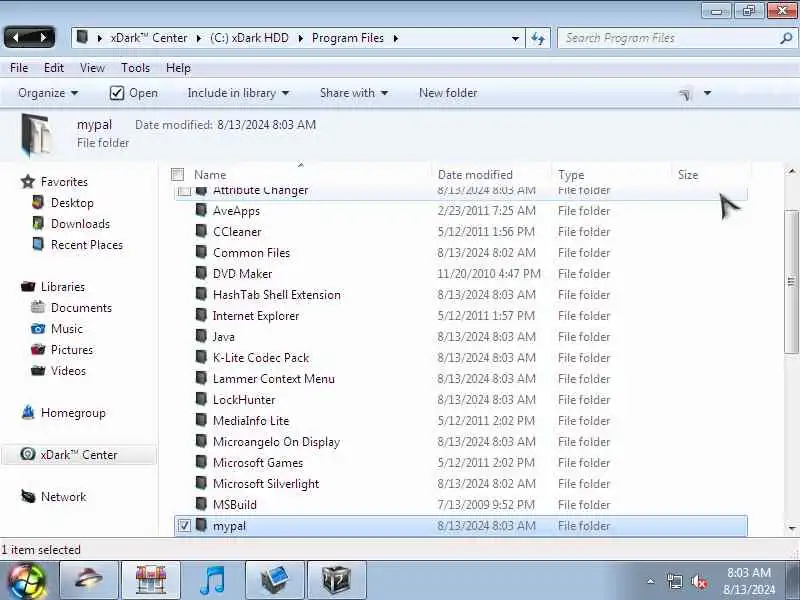This screenshot has height=600, width=800.
Task: Open the Tools menu
Action: point(135,67)
